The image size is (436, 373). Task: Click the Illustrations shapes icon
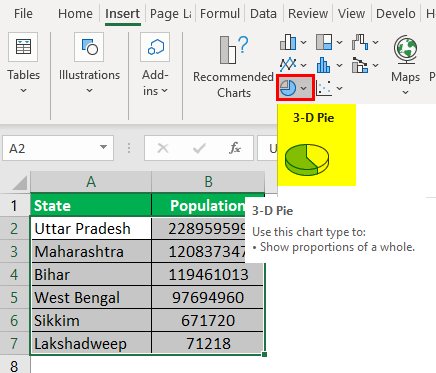click(x=89, y=47)
